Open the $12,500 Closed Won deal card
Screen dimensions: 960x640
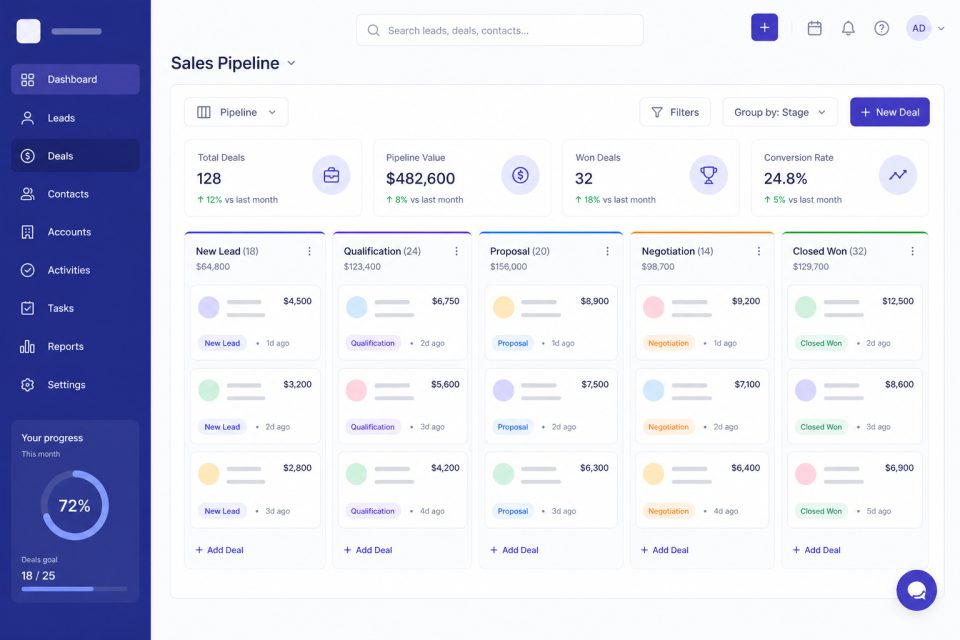click(855, 322)
